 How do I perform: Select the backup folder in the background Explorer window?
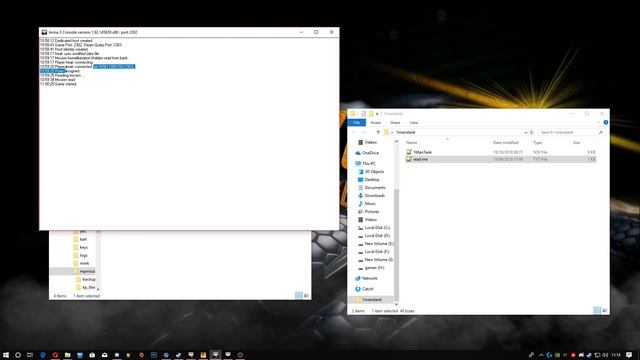point(89,279)
